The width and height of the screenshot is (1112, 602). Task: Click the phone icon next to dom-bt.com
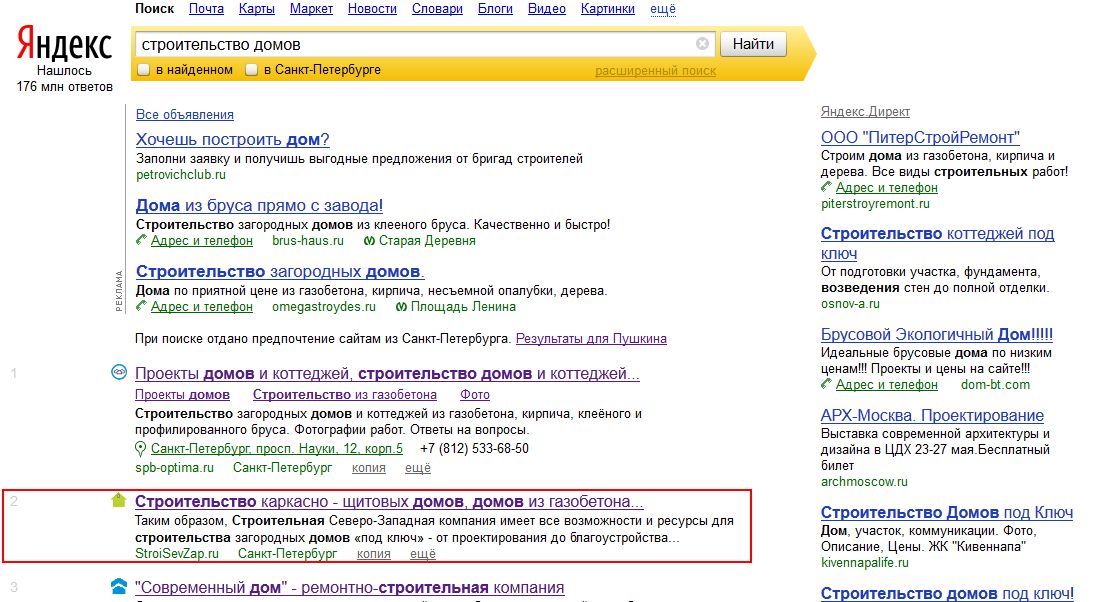826,384
